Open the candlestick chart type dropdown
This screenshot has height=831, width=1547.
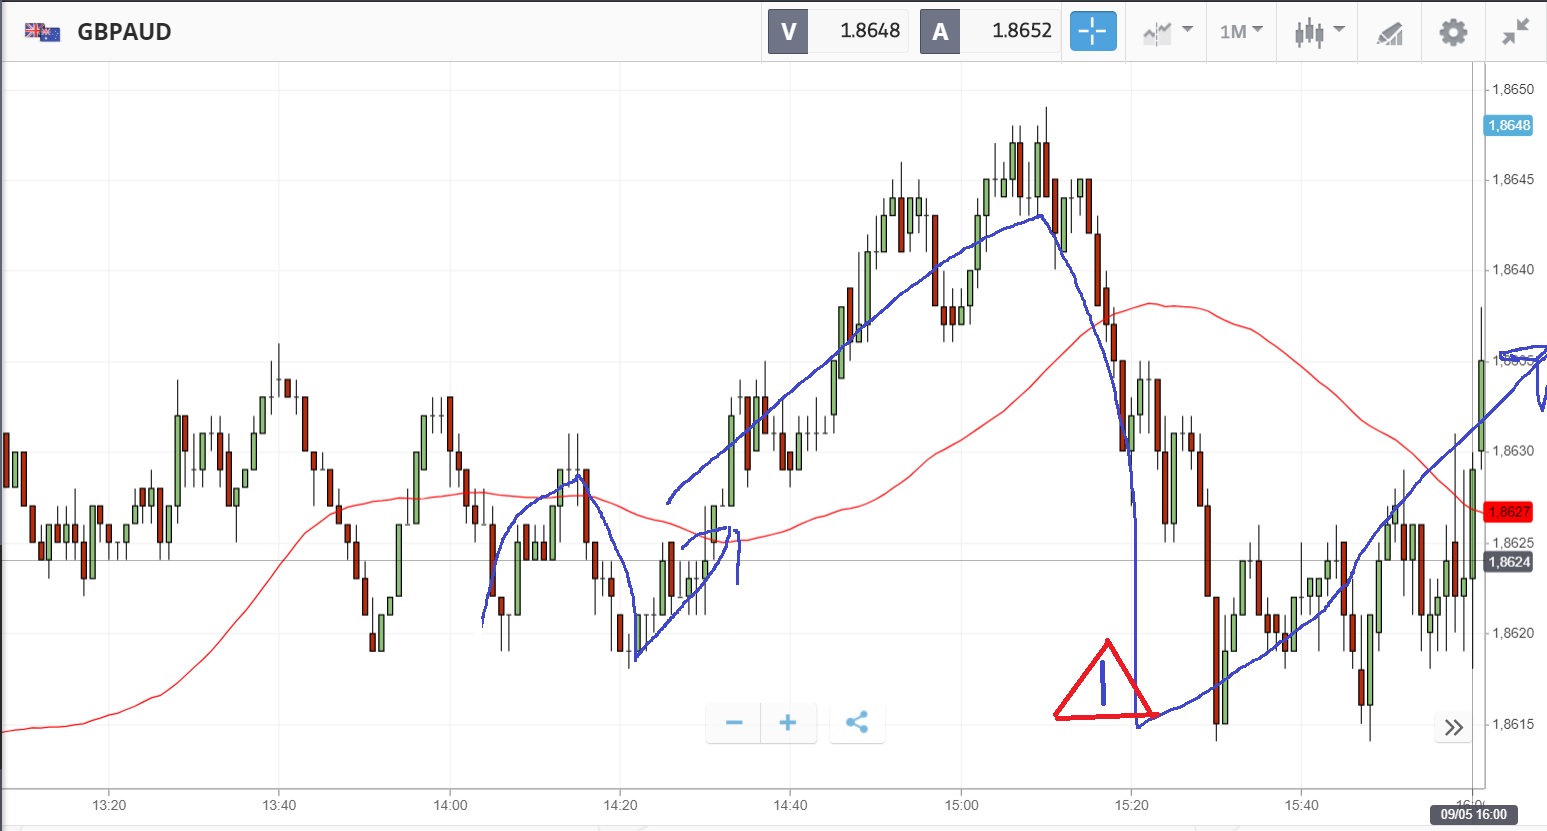(1318, 32)
